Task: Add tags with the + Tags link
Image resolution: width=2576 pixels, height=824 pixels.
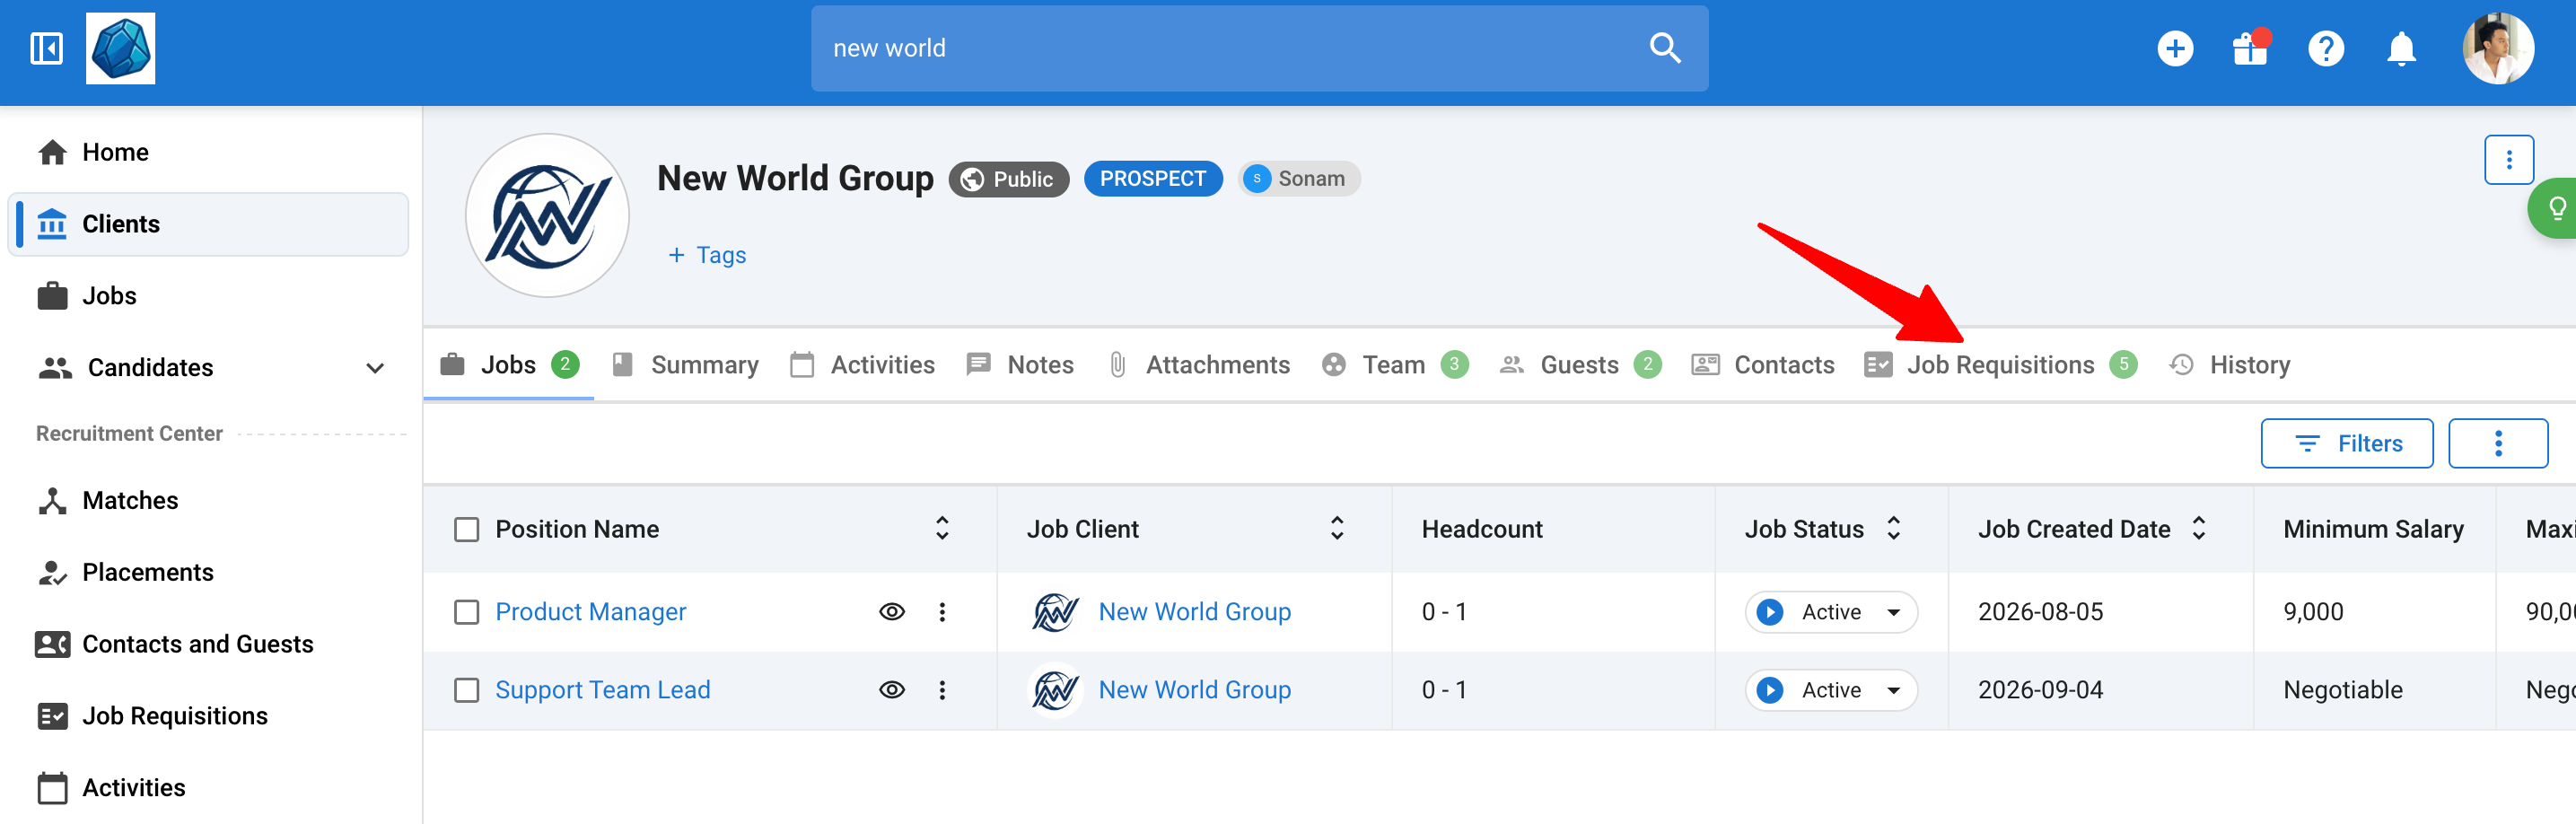Action: pyautogui.click(x=706, y=255)
